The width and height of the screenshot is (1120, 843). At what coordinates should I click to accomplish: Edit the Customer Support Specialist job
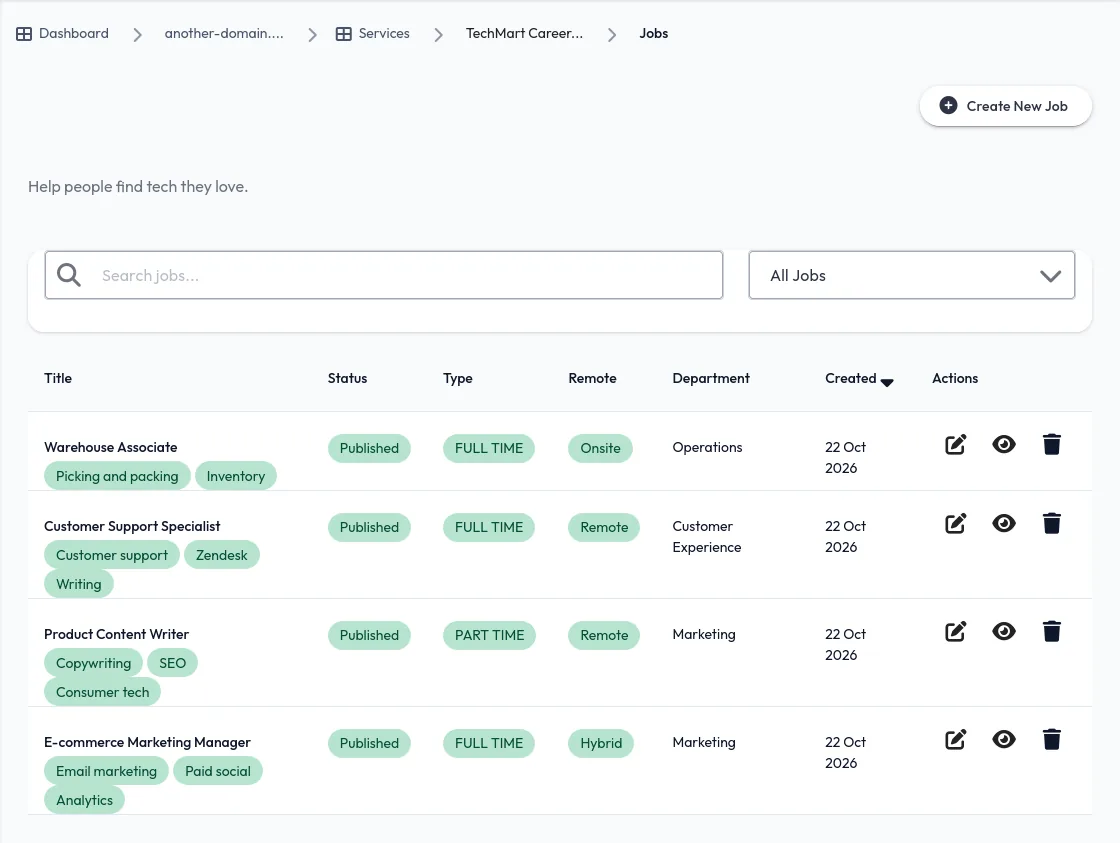point(956,524)
